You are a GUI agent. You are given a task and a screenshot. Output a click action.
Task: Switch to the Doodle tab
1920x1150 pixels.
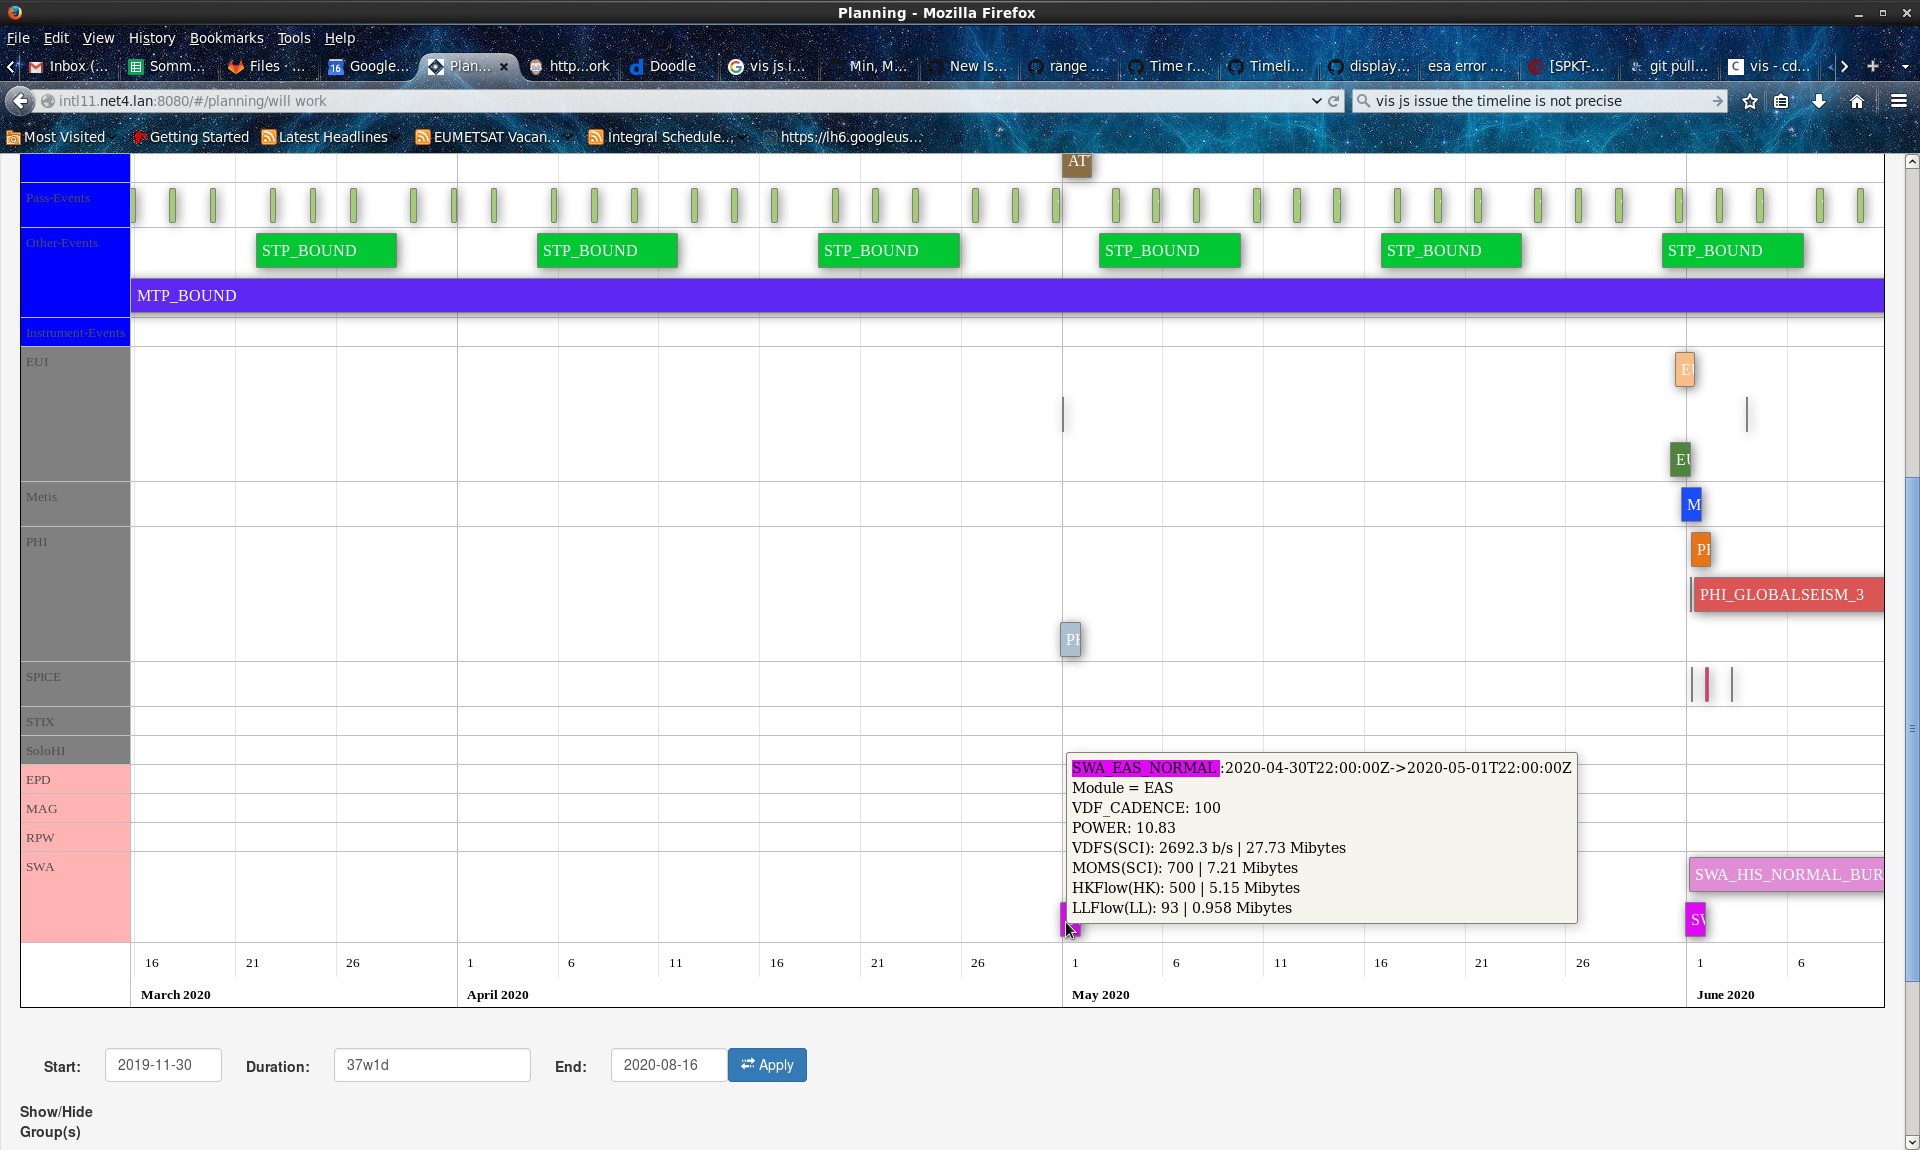pyautogui.click(x=664, y=66)
